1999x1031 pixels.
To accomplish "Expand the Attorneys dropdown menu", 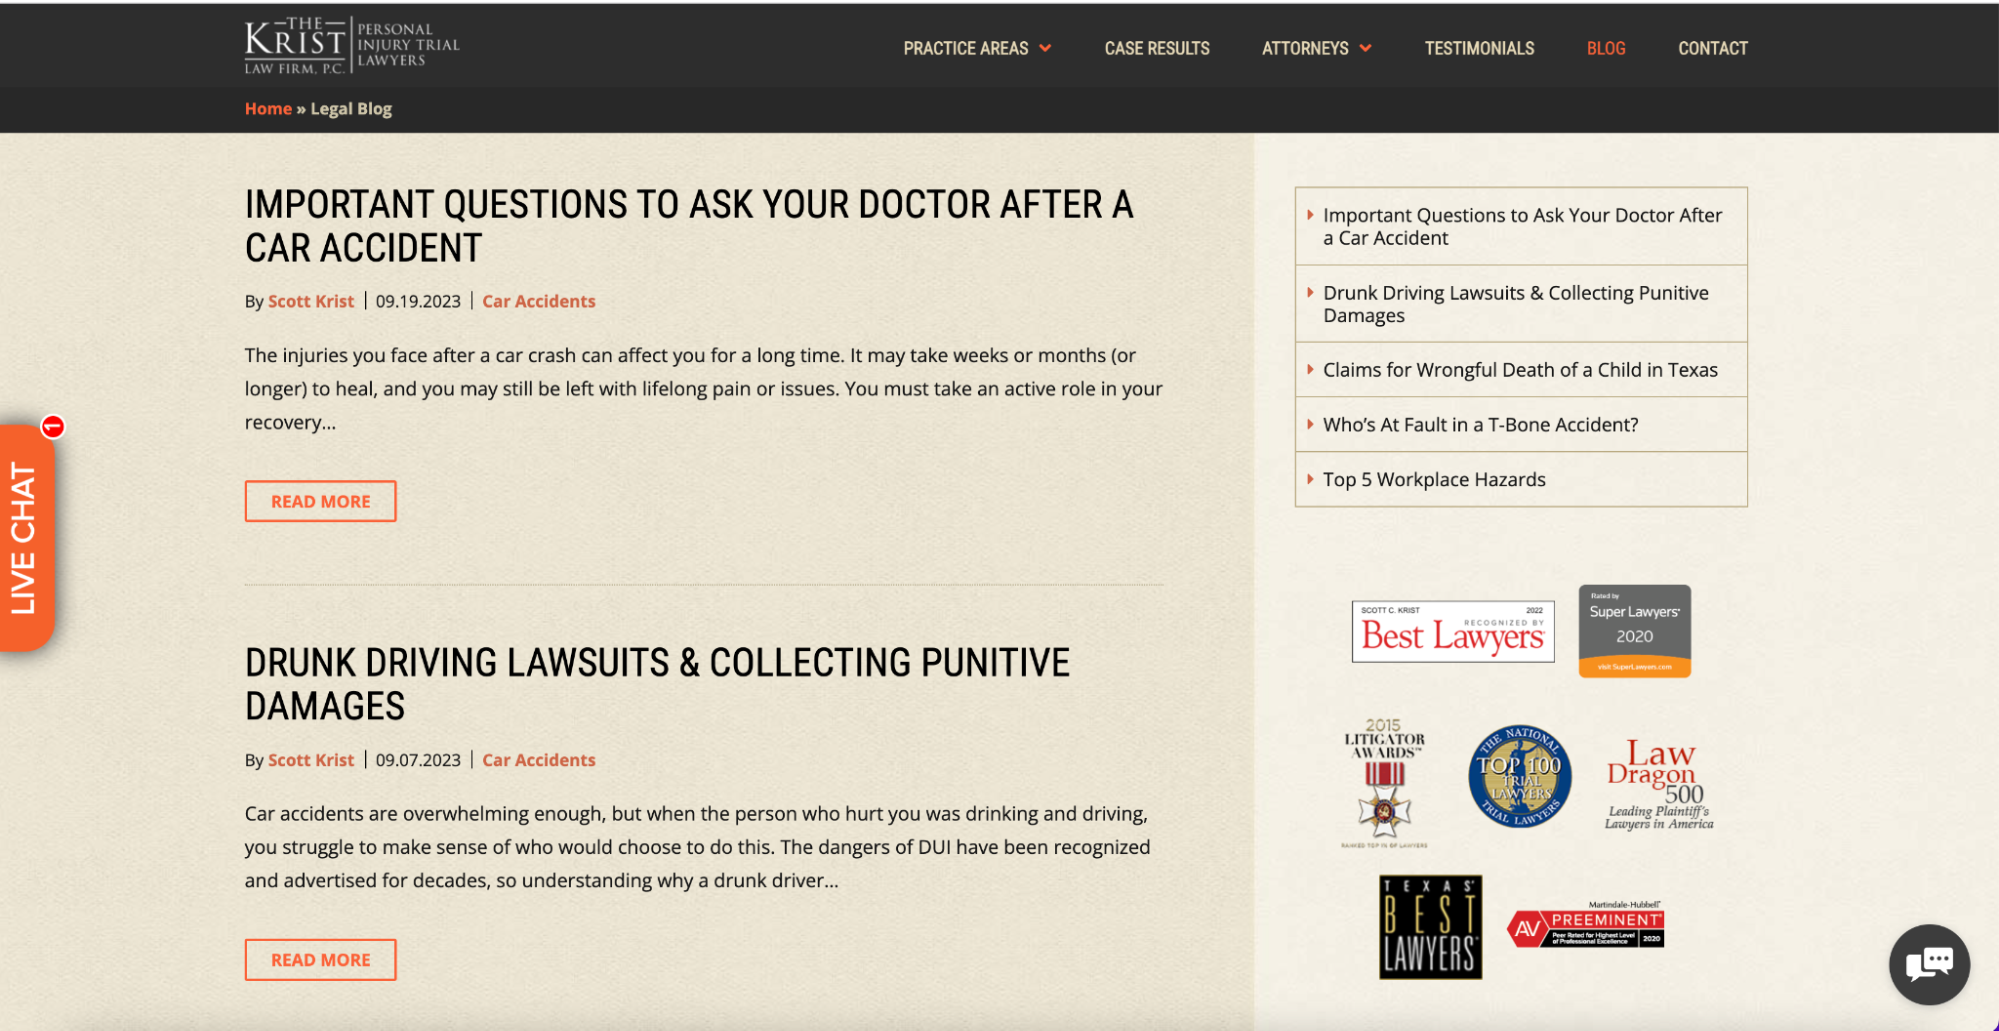I will click(1315, 48).
